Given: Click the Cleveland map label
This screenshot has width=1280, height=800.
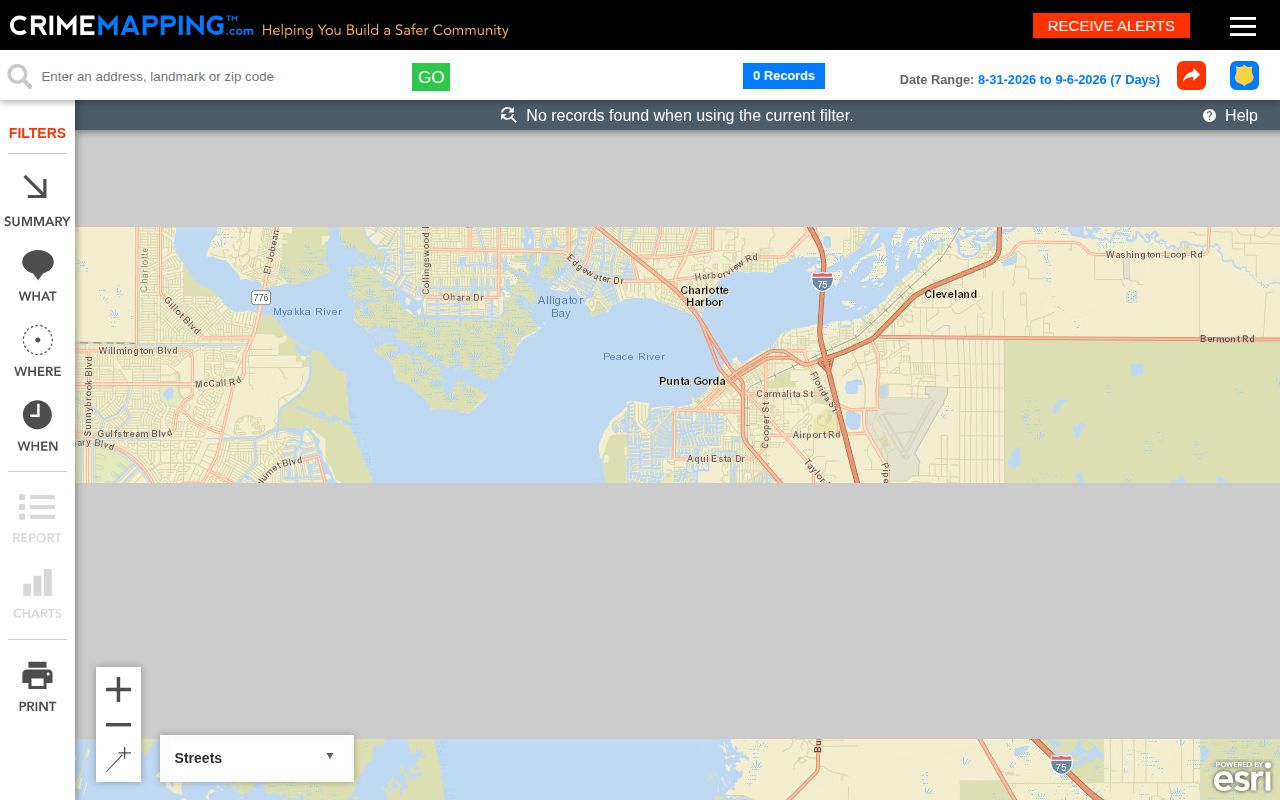Looking at the screenshot, I should [951, 294].
